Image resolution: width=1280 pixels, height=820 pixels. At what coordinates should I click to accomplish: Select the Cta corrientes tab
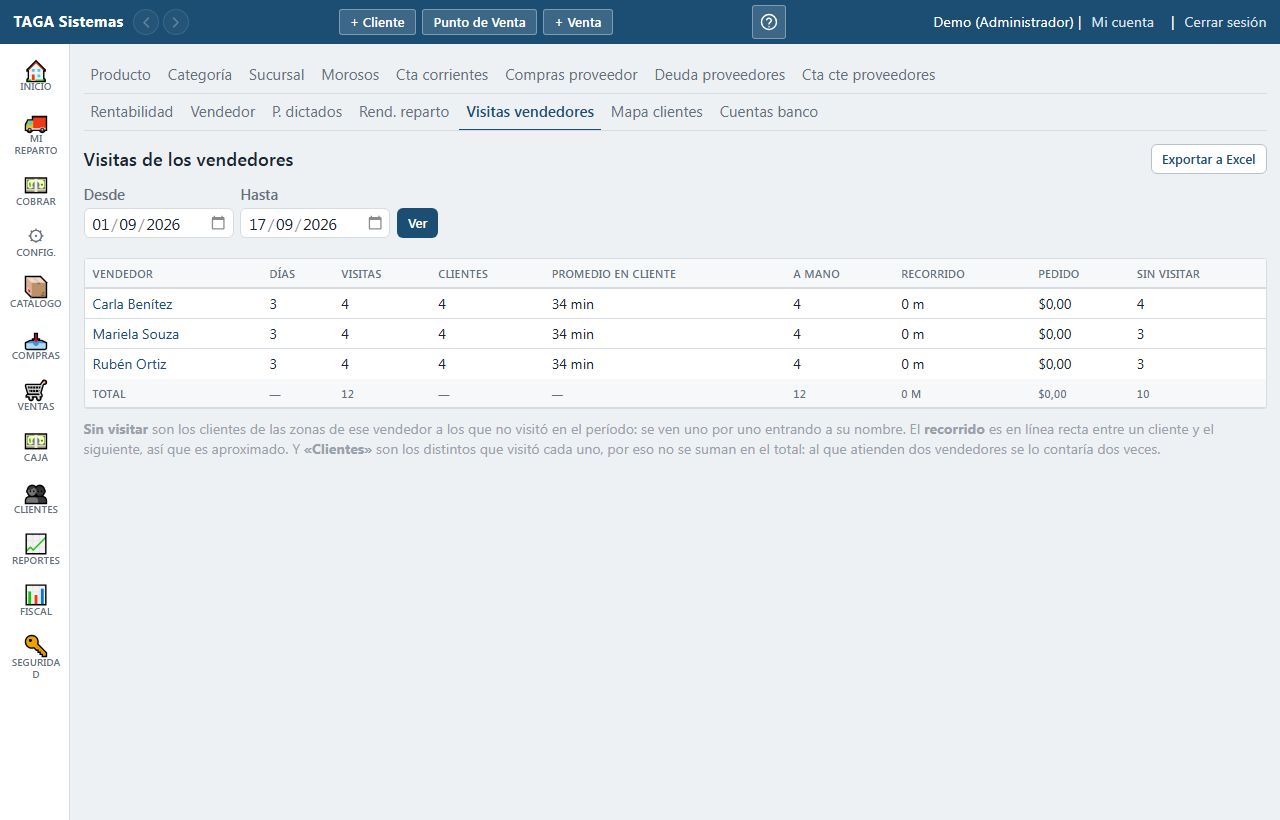[442, 75]
